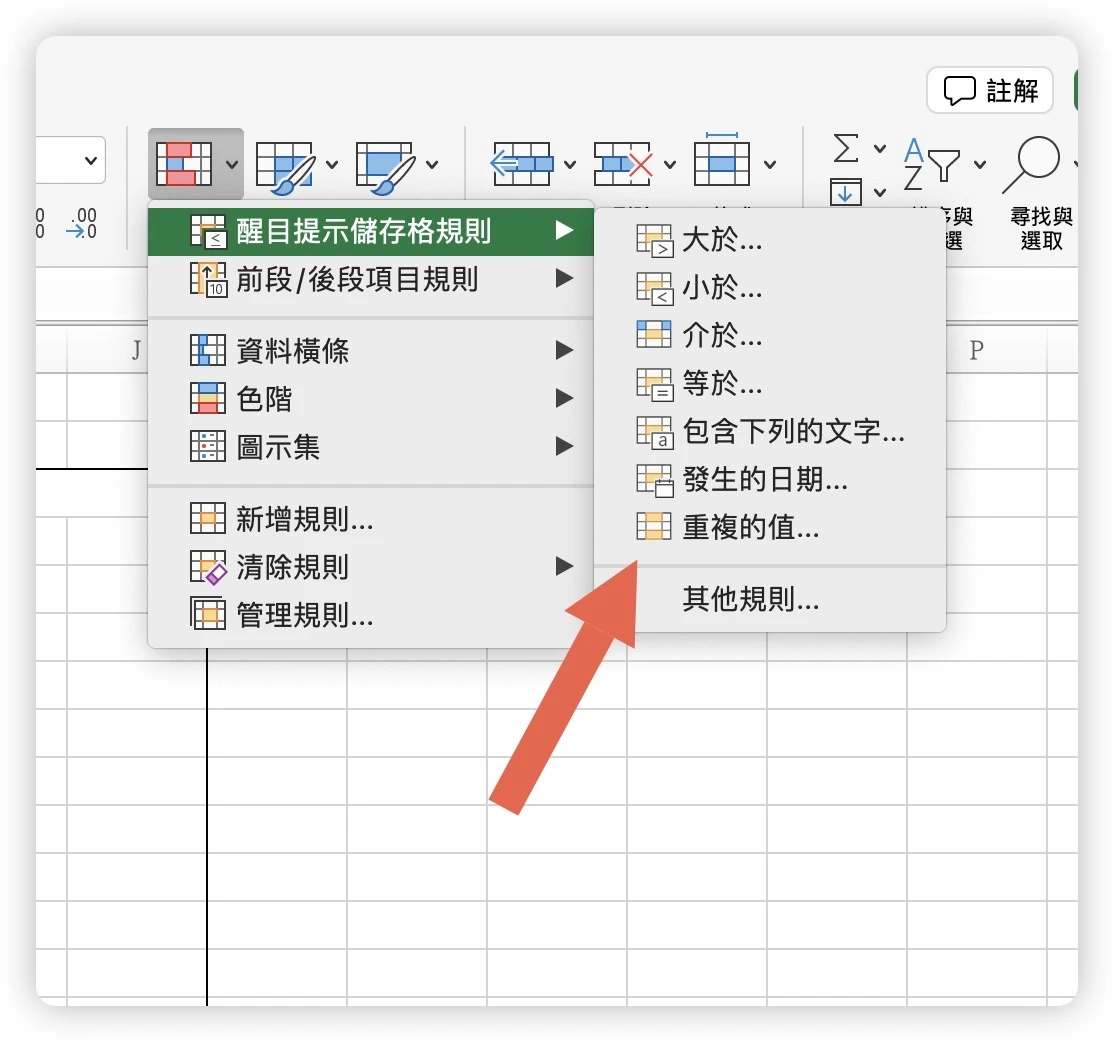Select column J header

(107, 349)
